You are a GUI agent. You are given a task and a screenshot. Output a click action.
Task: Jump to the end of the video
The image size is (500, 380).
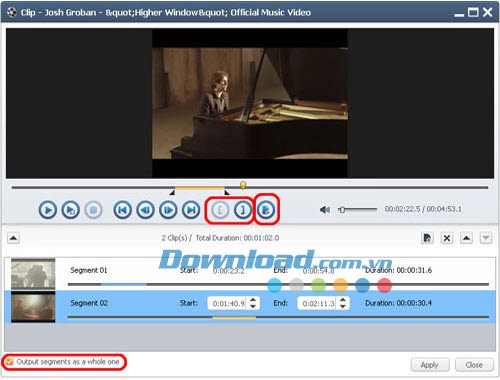(191, 210)
